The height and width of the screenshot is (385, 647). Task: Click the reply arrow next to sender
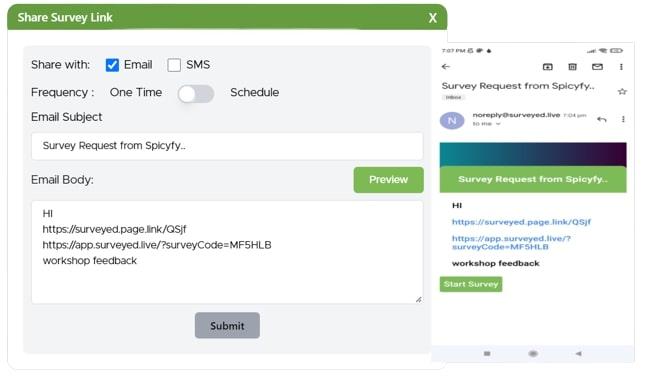pos(602,119)
